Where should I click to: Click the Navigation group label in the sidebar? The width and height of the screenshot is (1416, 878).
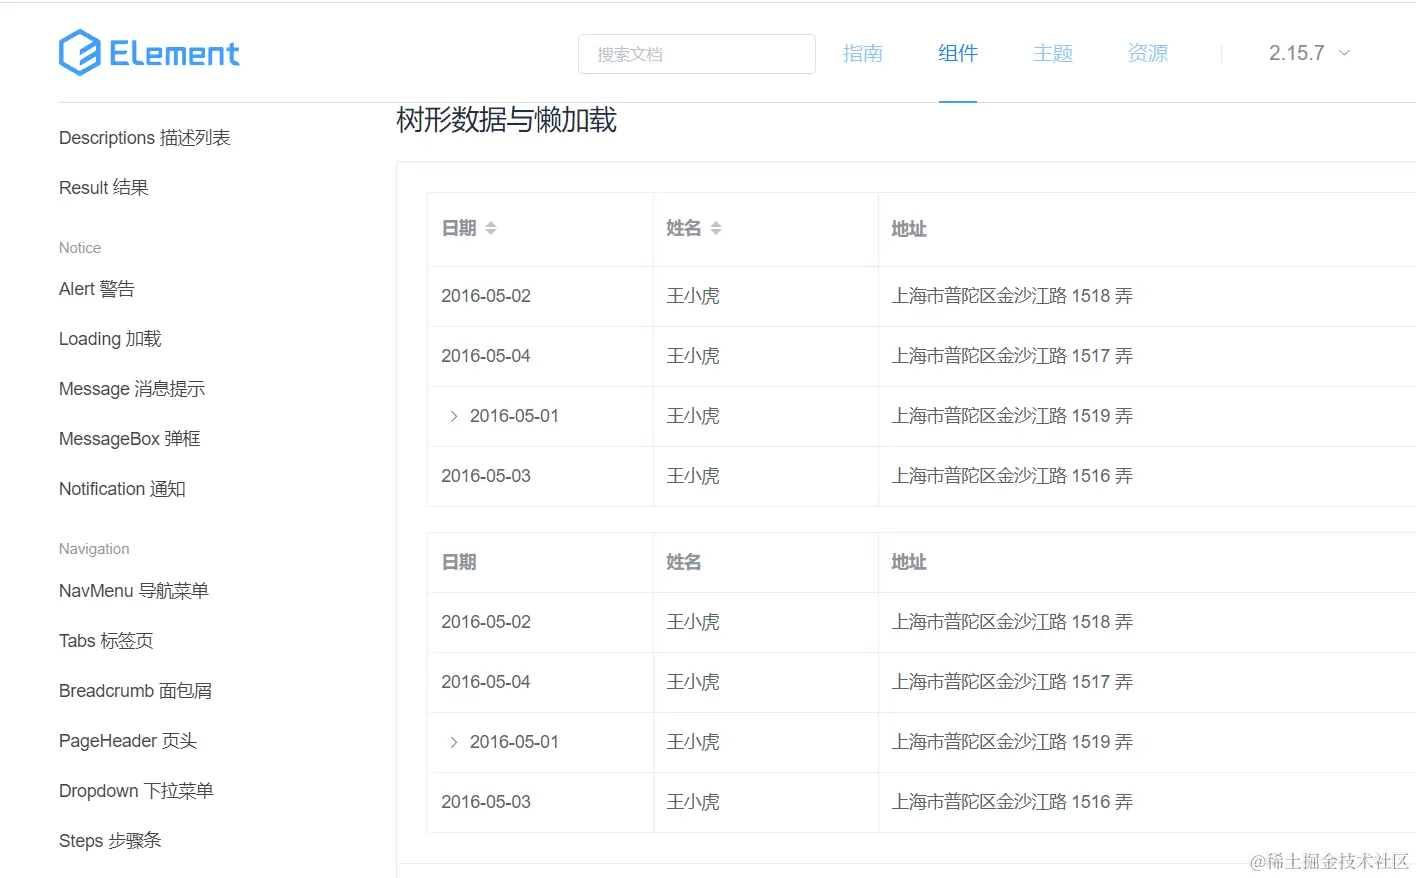[94, 549]
